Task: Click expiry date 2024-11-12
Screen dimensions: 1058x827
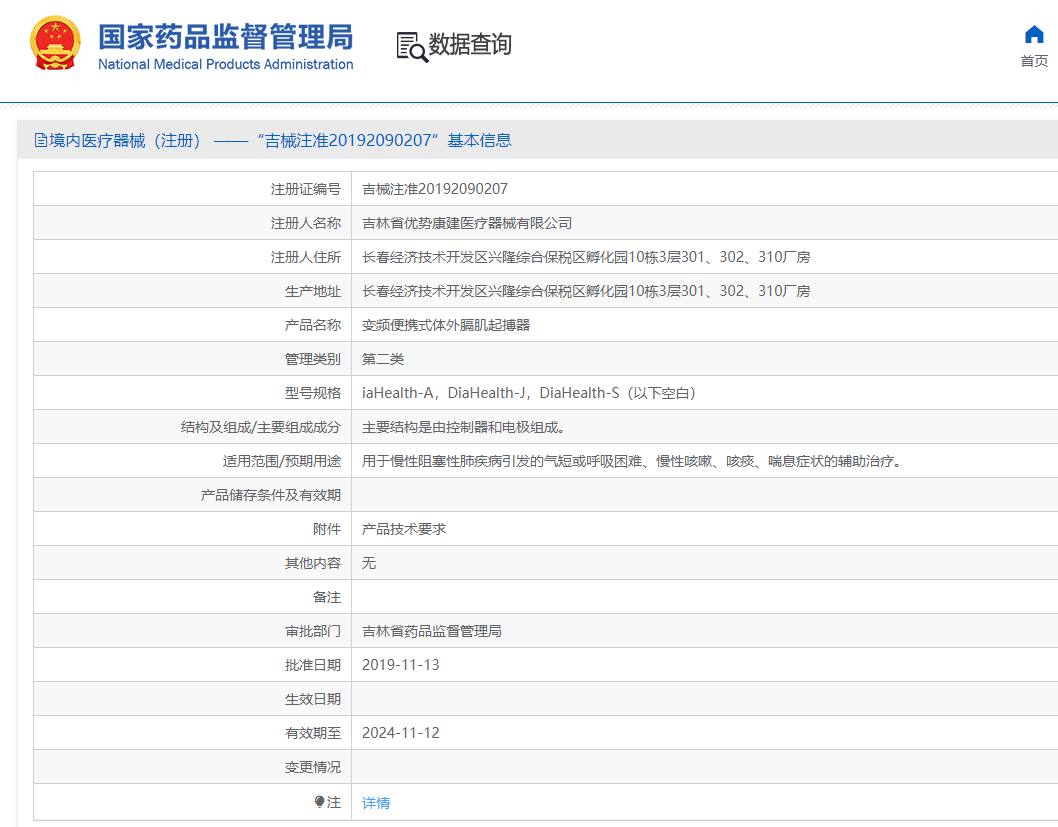Action: [x=400, y=733]
